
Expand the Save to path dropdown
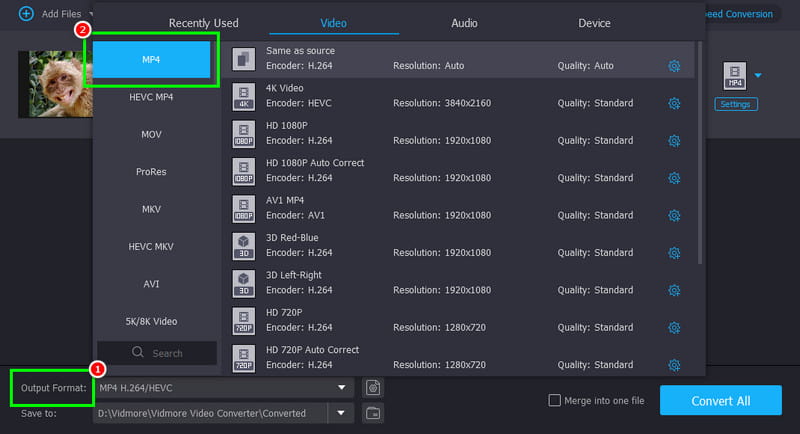341,413
